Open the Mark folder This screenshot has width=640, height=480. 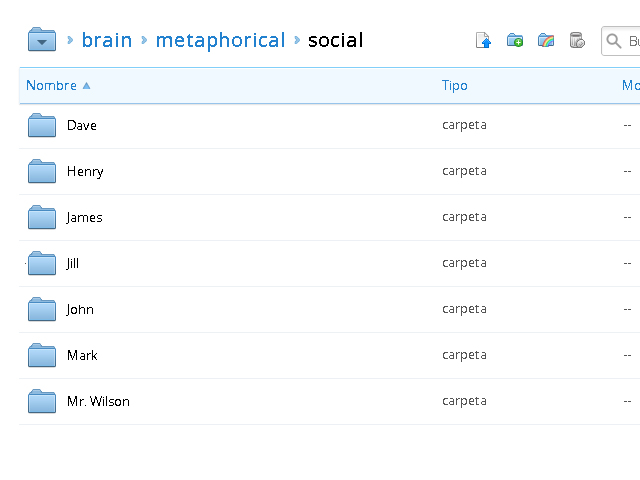pyautogui.click(x=82, y=356)
